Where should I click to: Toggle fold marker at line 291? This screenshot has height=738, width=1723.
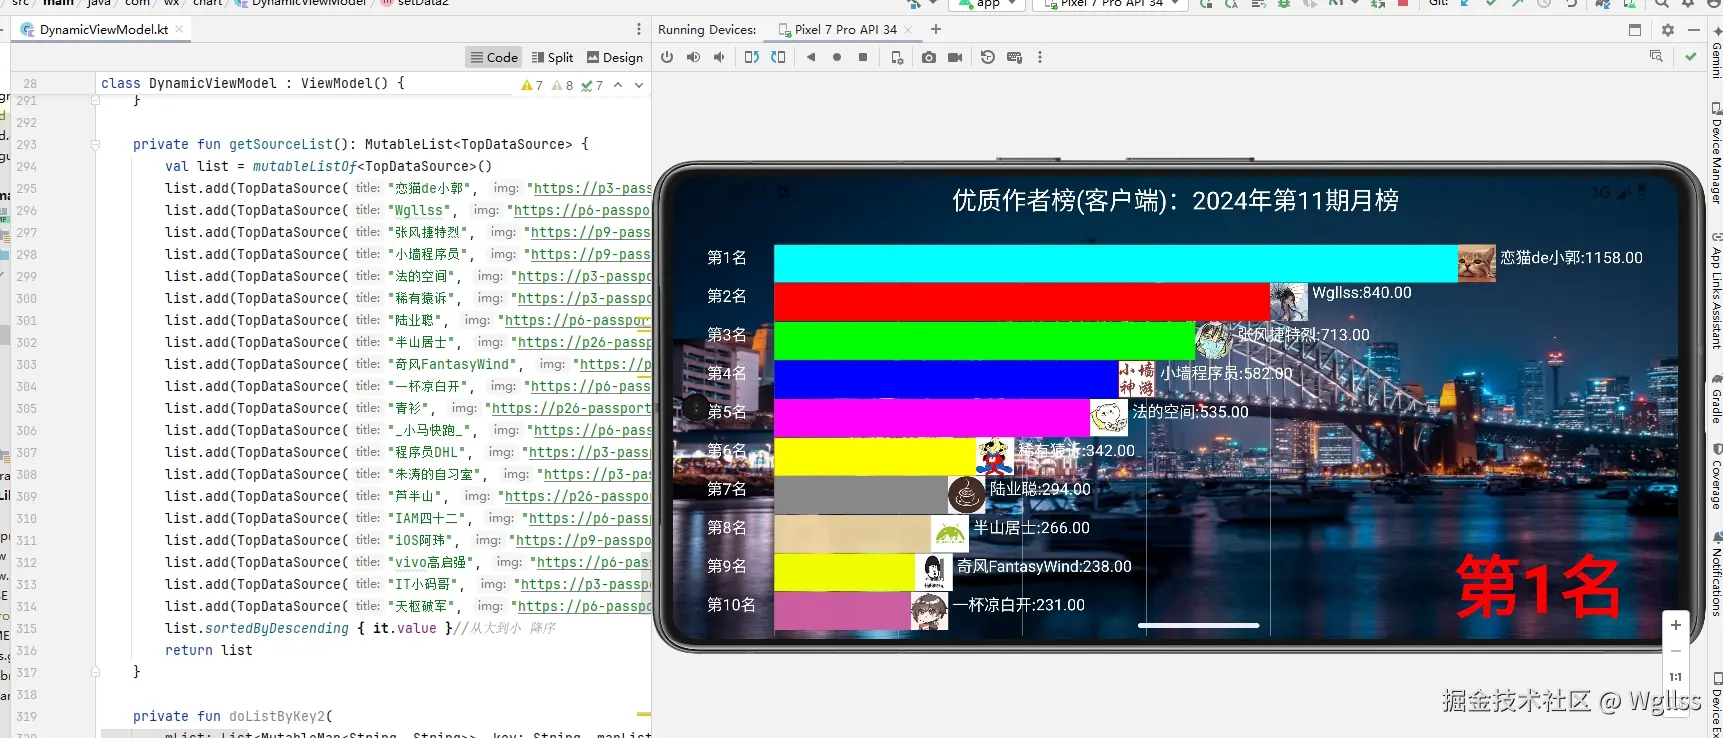click(x=96, y=100)
